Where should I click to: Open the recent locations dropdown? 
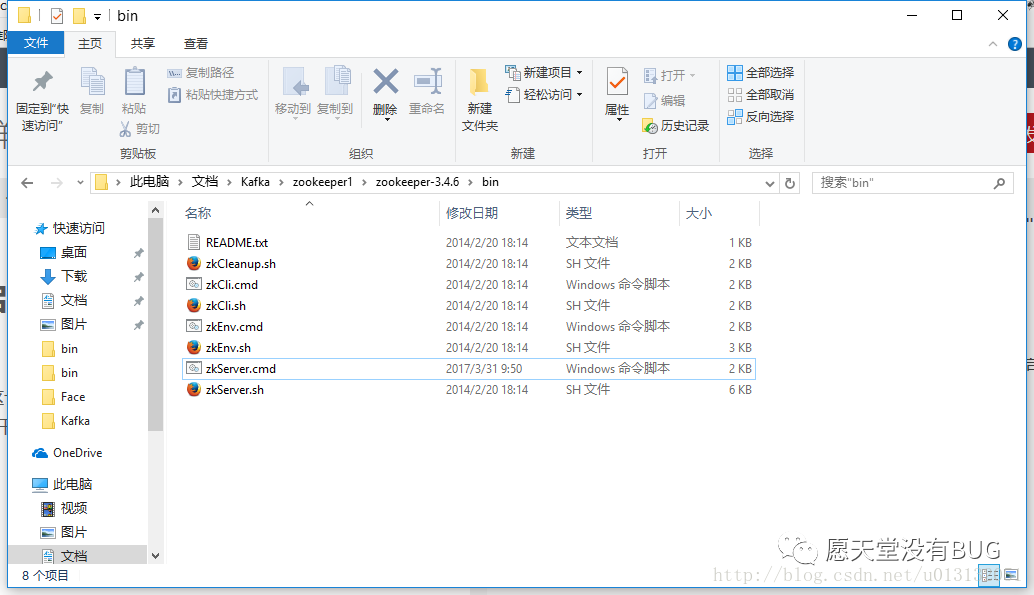[80, 183]
